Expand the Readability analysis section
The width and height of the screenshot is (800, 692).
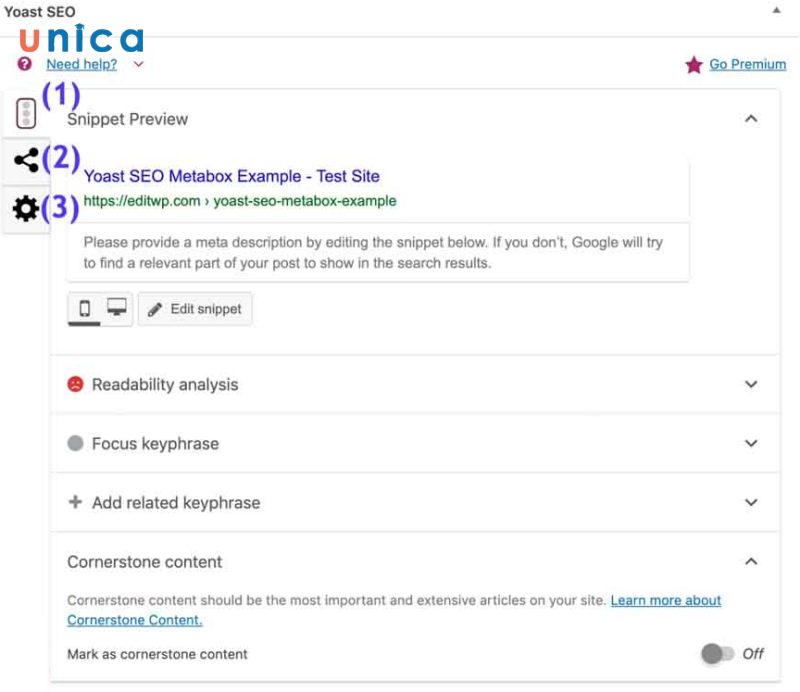pyautogui.click(x=751, y=384)
